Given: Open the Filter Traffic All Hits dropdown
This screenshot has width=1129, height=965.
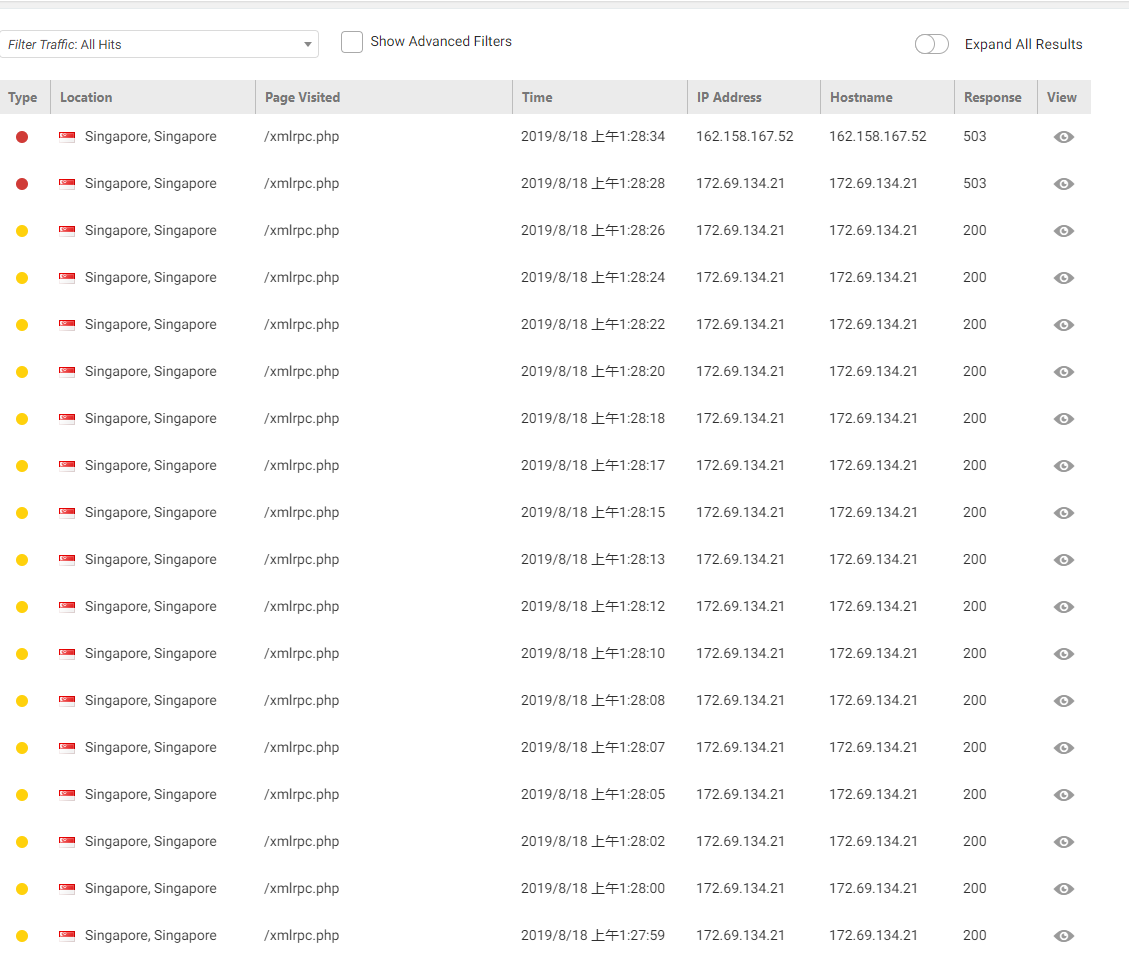Looking at the screenshot, I should tap(160, 44).
